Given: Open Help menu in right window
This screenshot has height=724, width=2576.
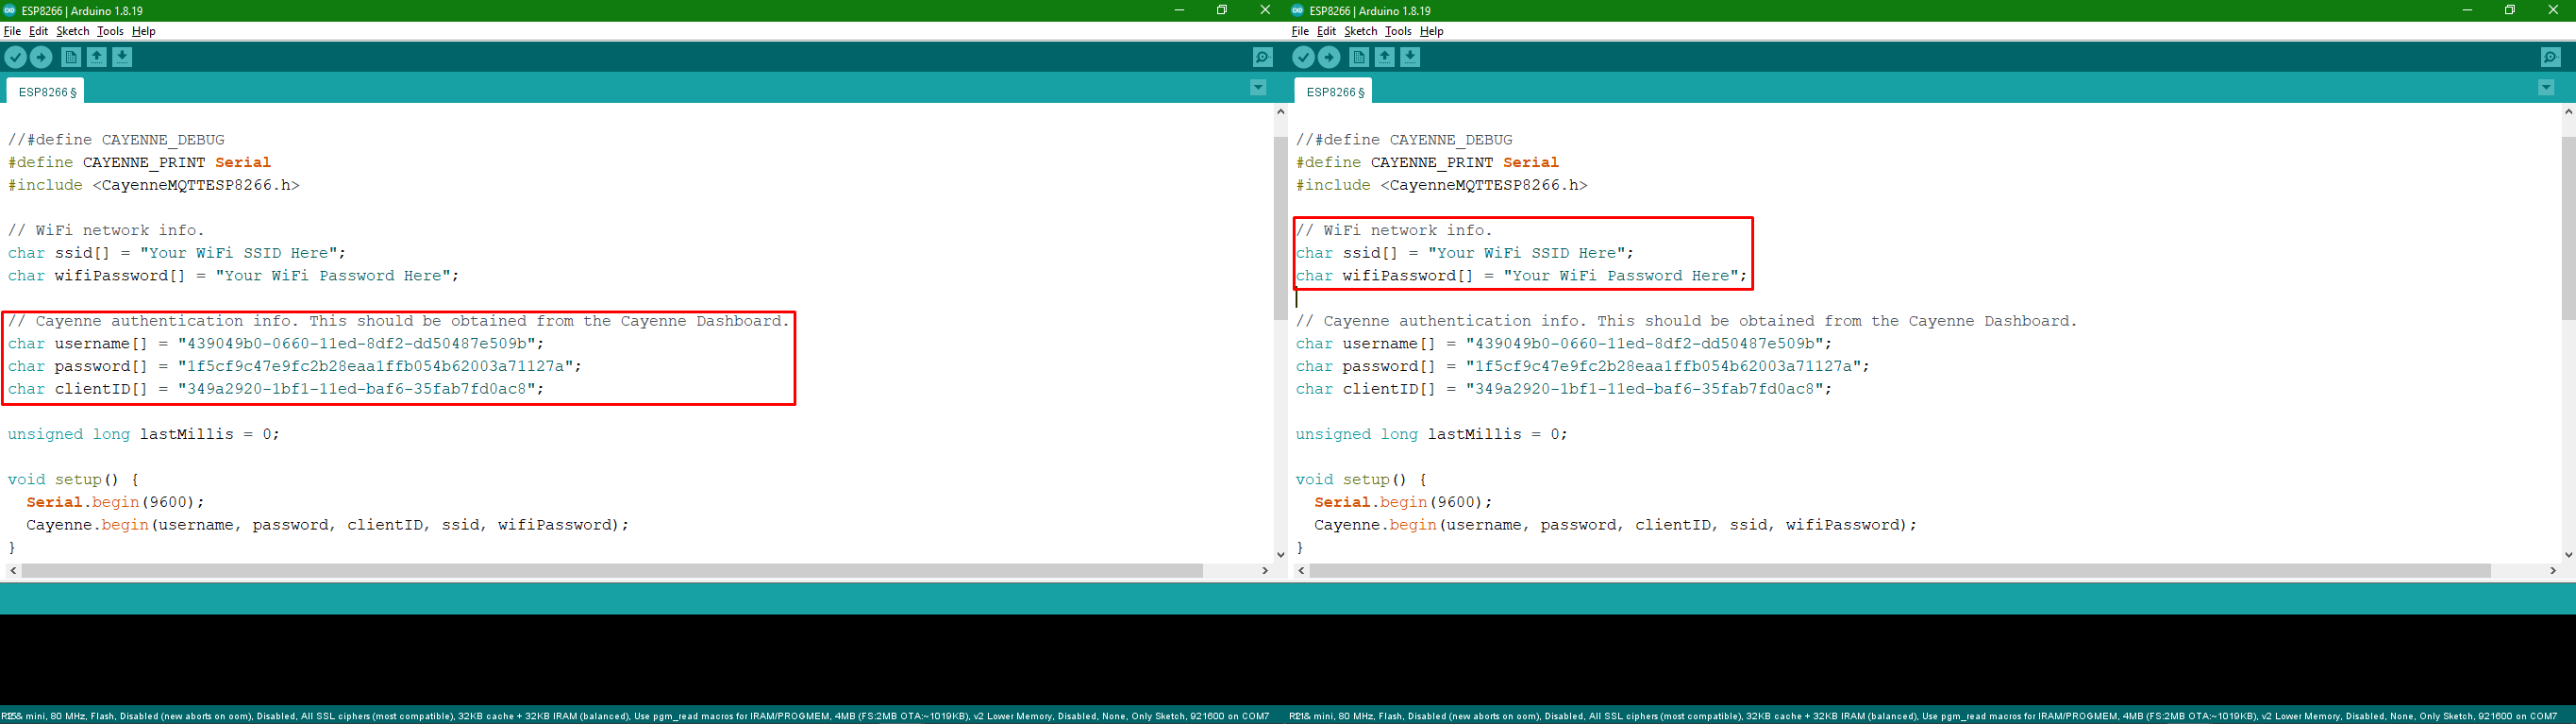Looking at the screenshot, I should pyautogui.click(x=1431, y=31).
